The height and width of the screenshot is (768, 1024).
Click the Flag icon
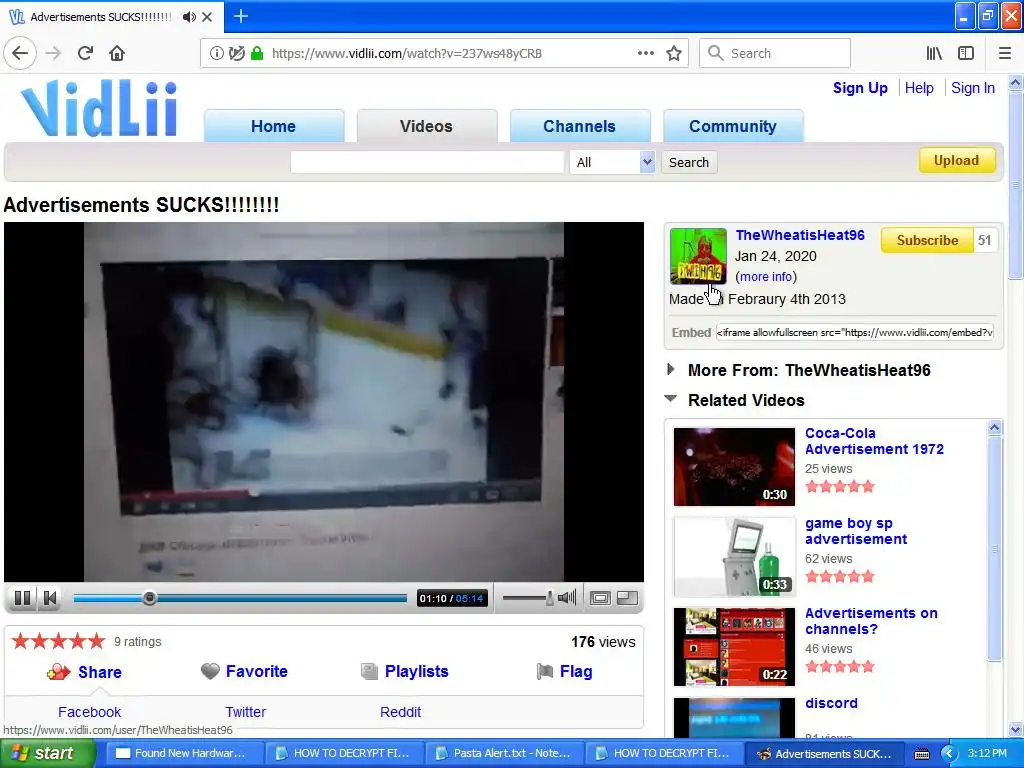[x=545, y=671]
